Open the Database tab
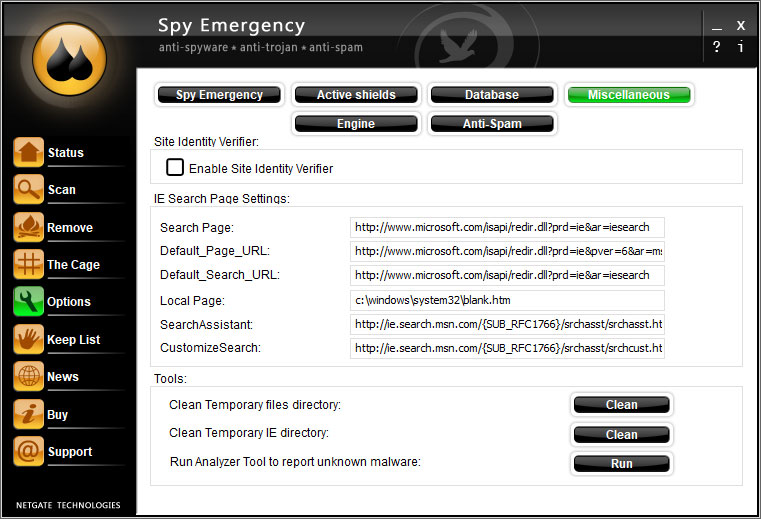761x519 pixels. pyautogui.click(x=491, y=95)
